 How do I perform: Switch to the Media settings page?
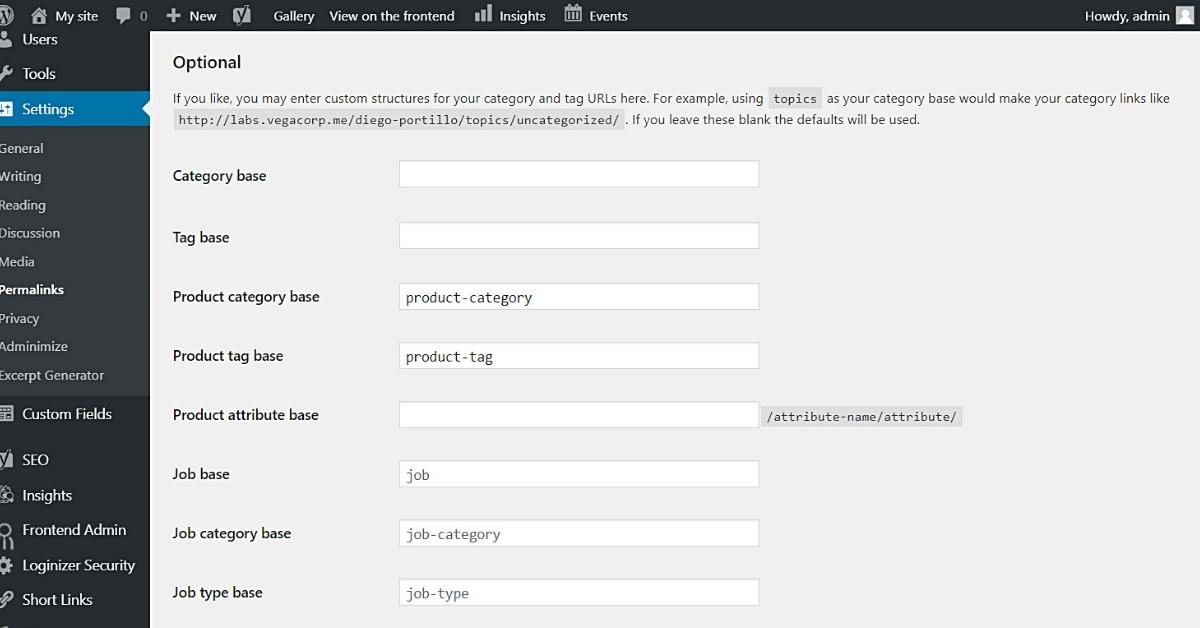(x=17, y=261)
